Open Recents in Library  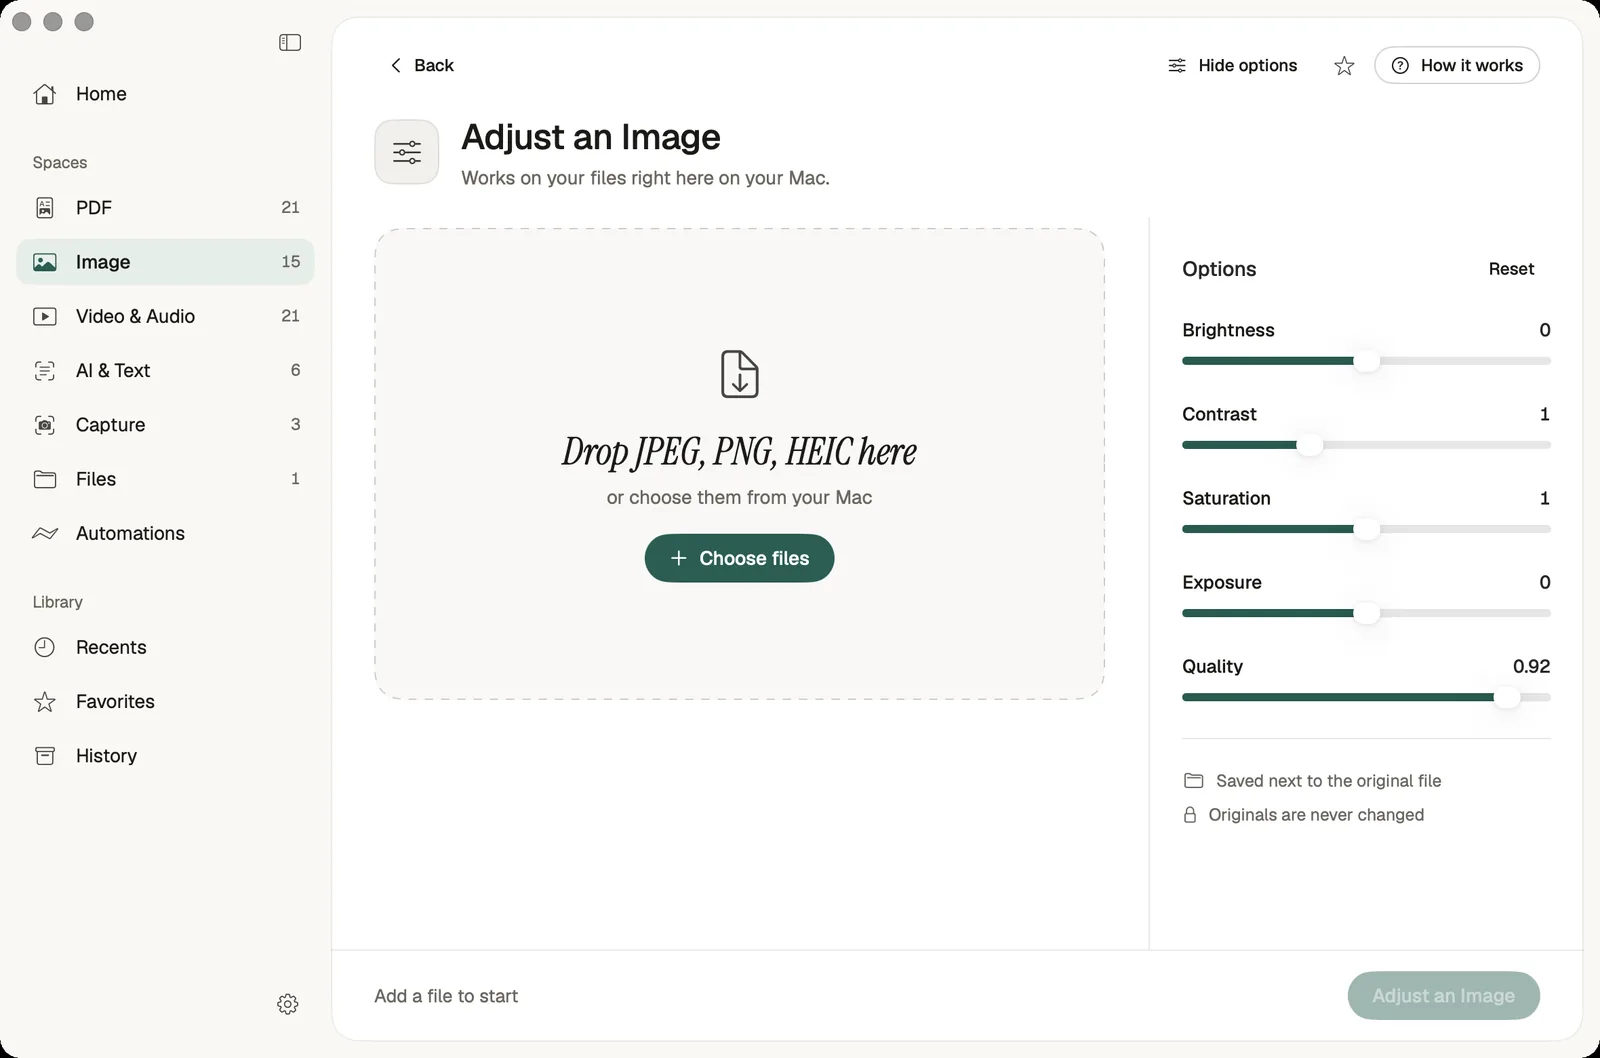click(165, 647)
